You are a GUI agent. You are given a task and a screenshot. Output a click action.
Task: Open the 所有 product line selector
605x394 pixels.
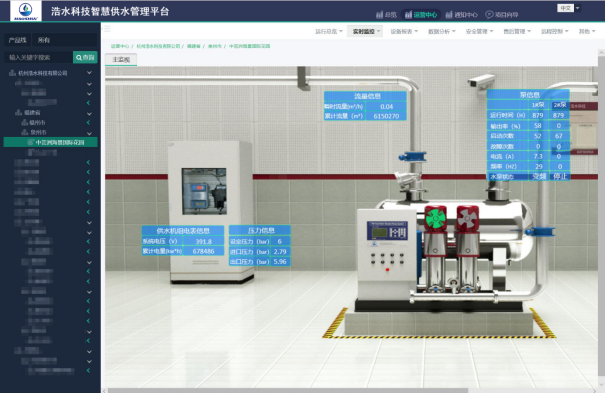pos(64,40)
